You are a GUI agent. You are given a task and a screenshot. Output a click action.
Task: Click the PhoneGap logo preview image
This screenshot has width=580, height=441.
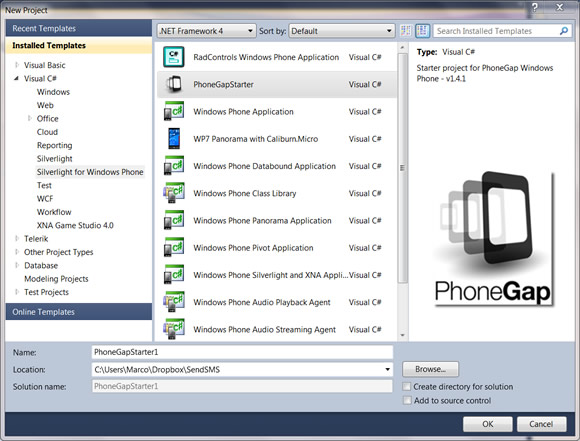coord(493,239)
